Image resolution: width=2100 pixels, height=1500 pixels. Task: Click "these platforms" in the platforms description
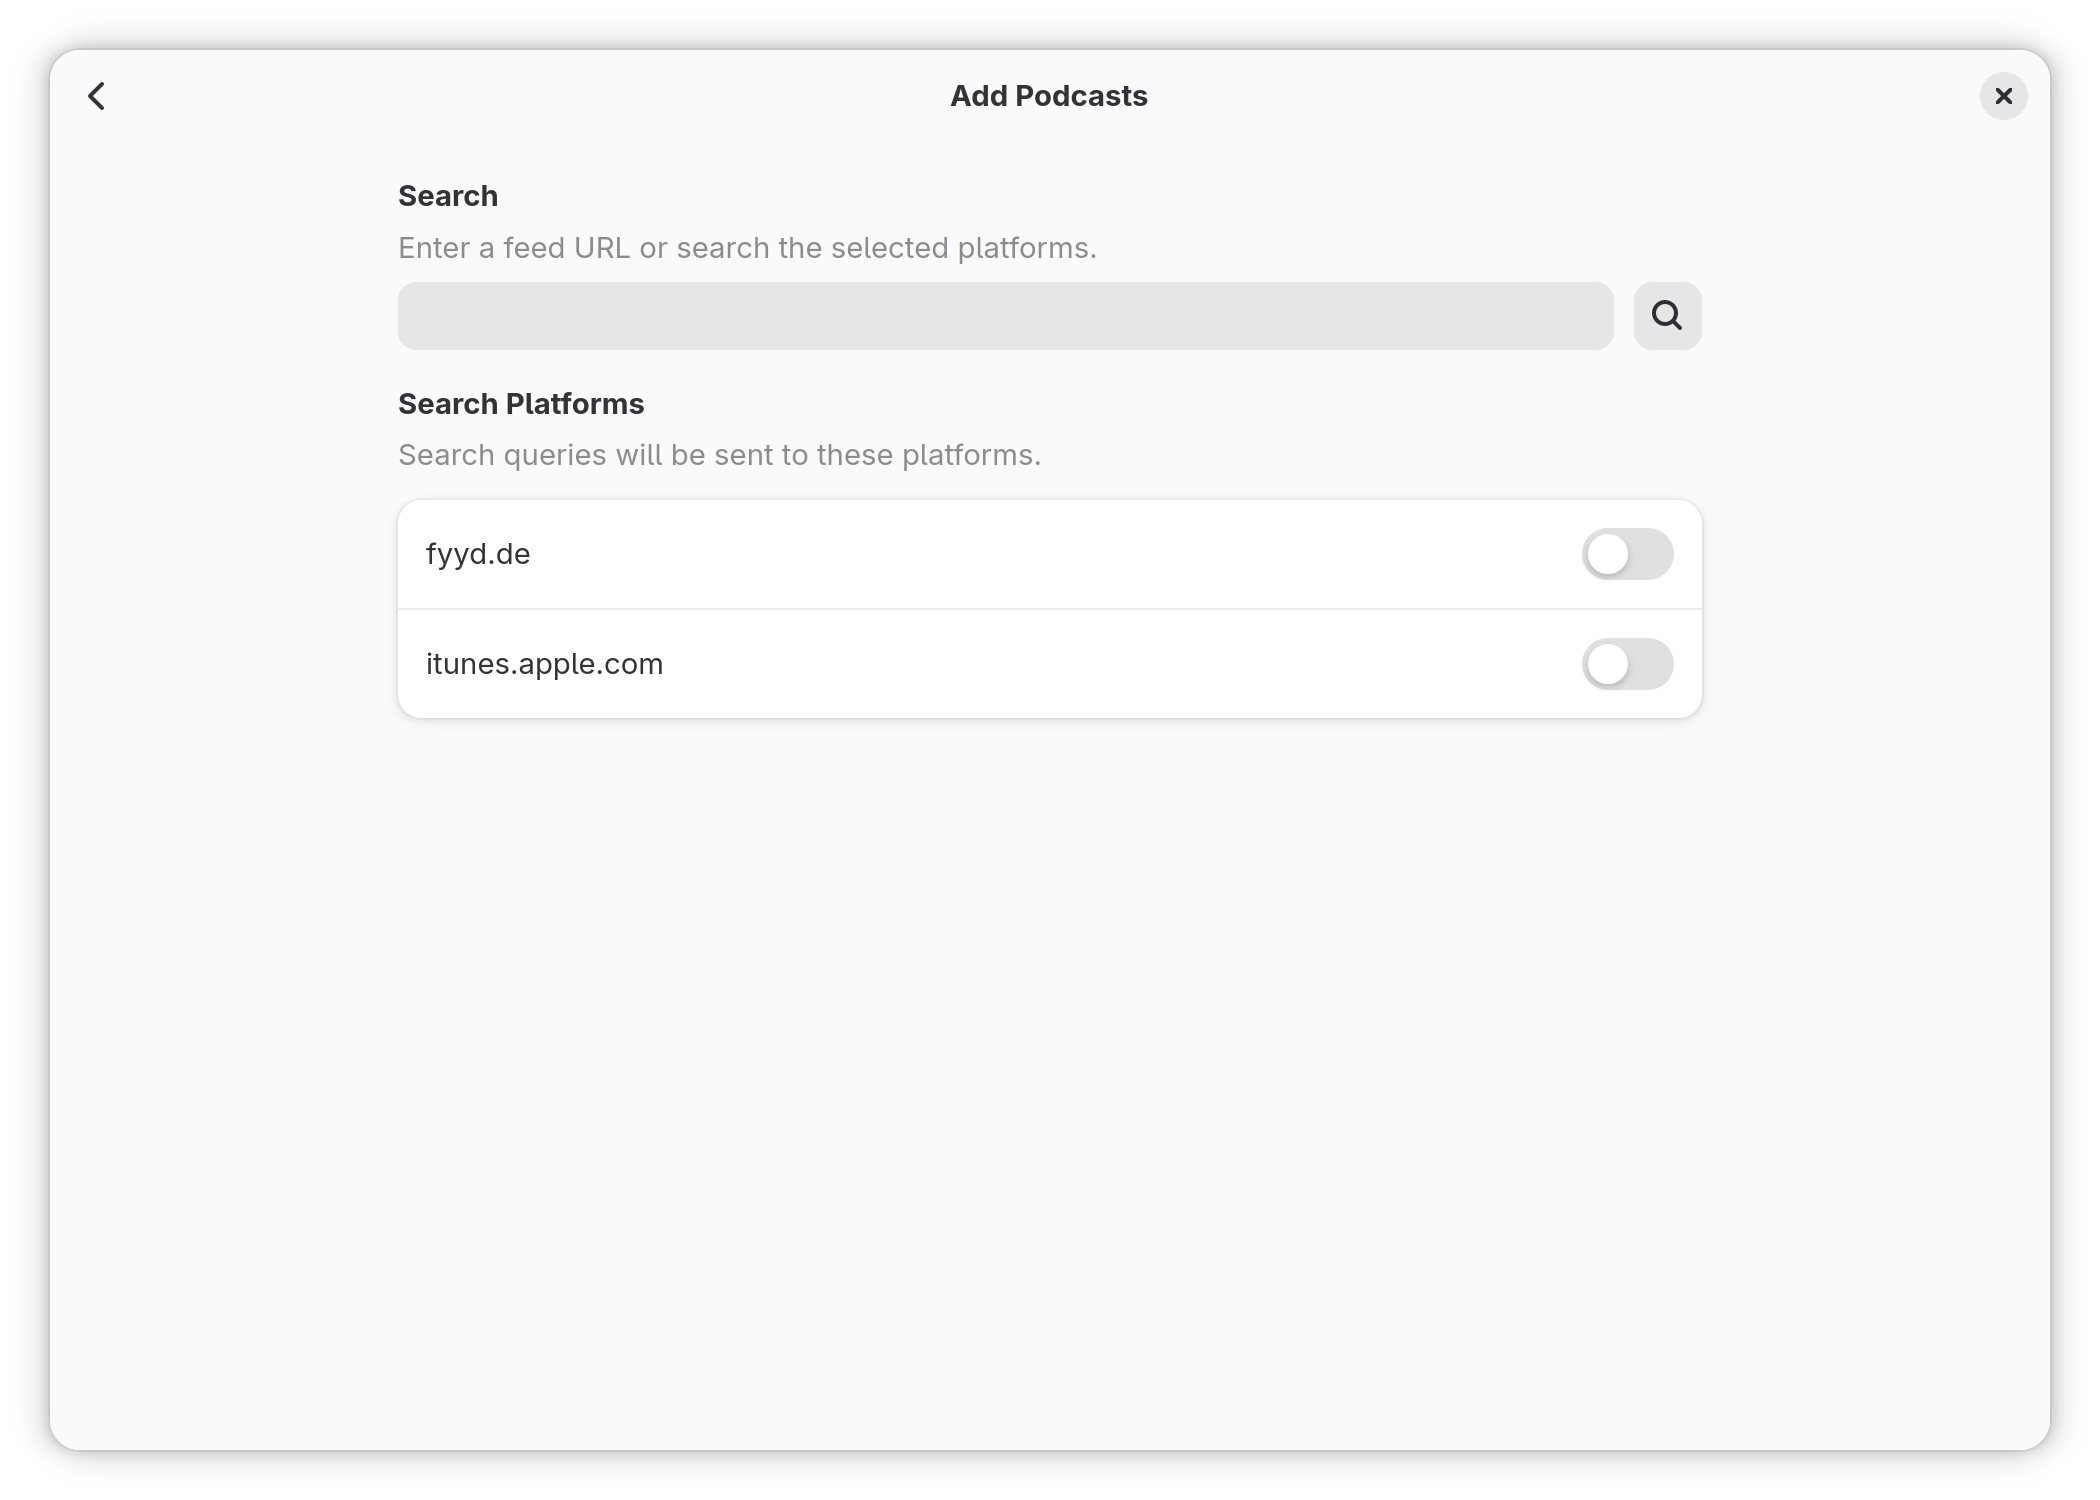click(928, 455)
